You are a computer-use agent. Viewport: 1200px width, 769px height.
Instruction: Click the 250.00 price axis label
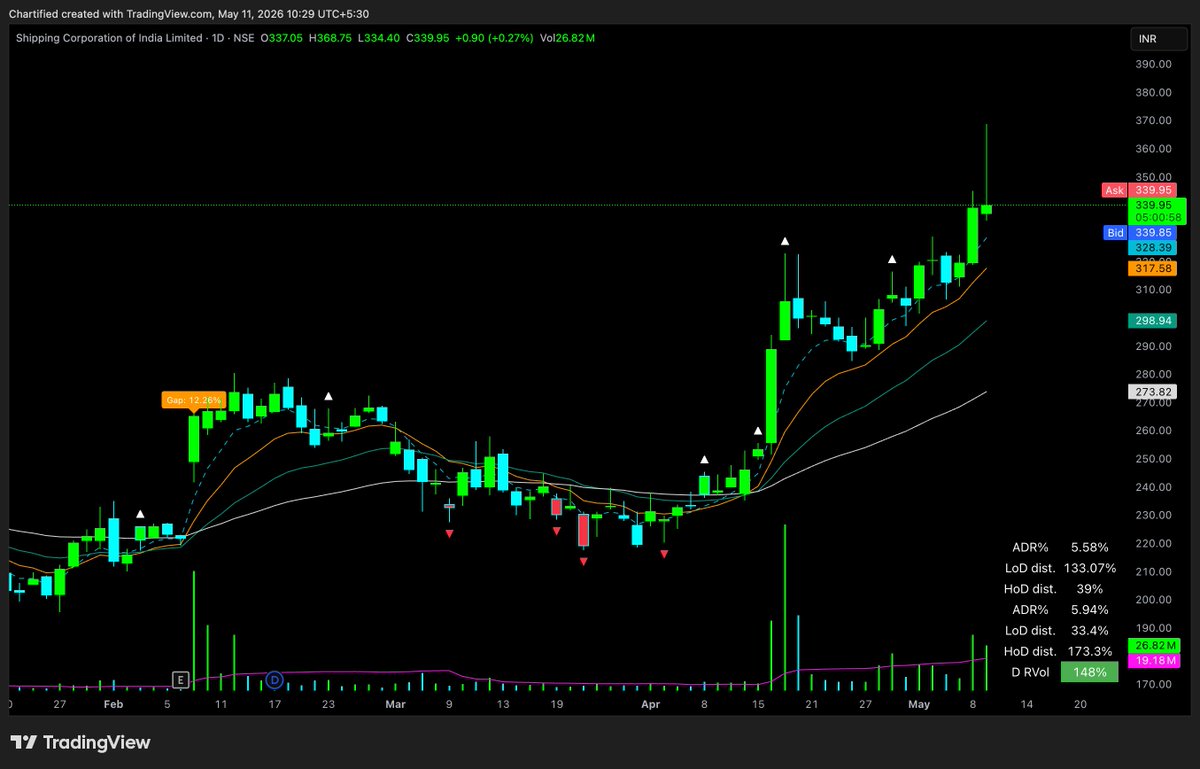[1152, 459]
